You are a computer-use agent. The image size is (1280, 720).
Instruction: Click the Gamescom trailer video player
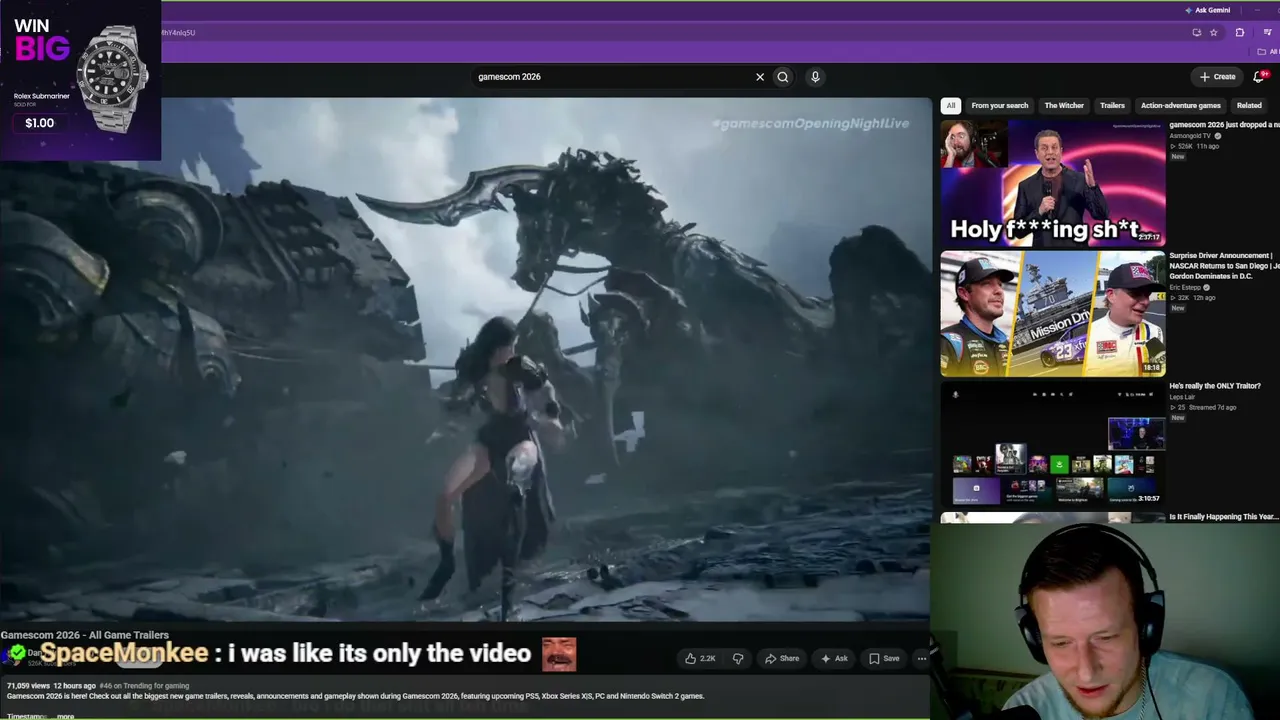point(465,359)
